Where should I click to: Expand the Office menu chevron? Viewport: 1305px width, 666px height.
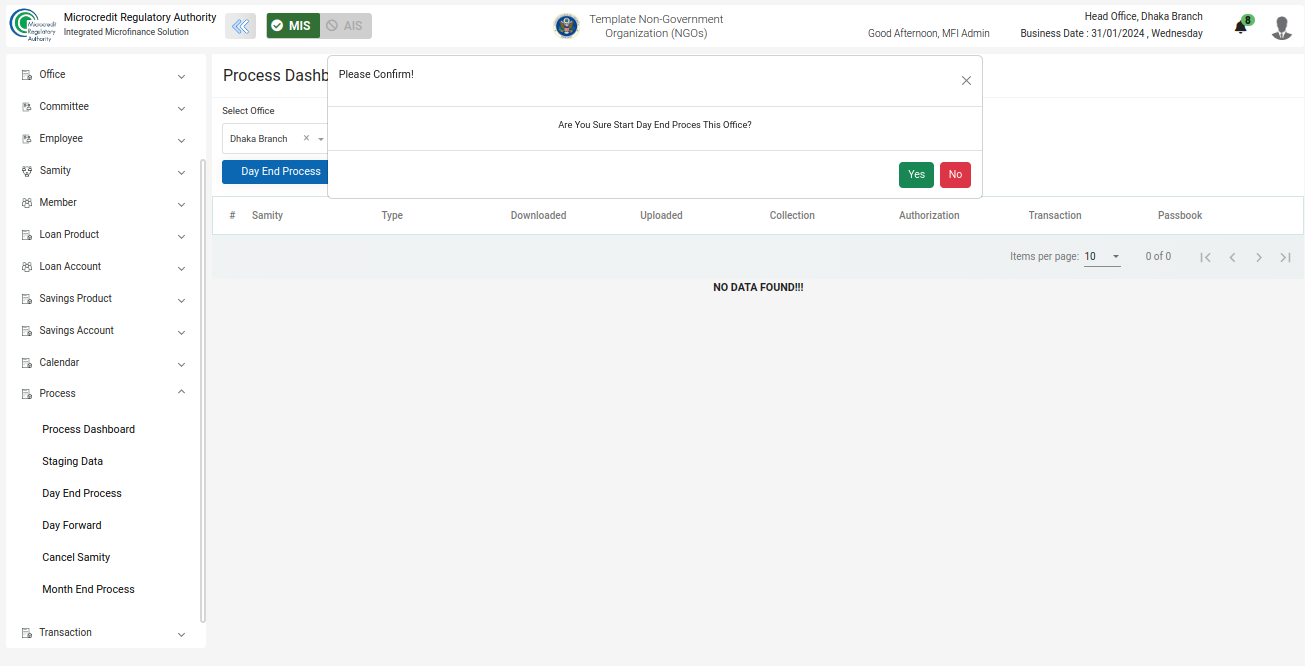point(181,76)
